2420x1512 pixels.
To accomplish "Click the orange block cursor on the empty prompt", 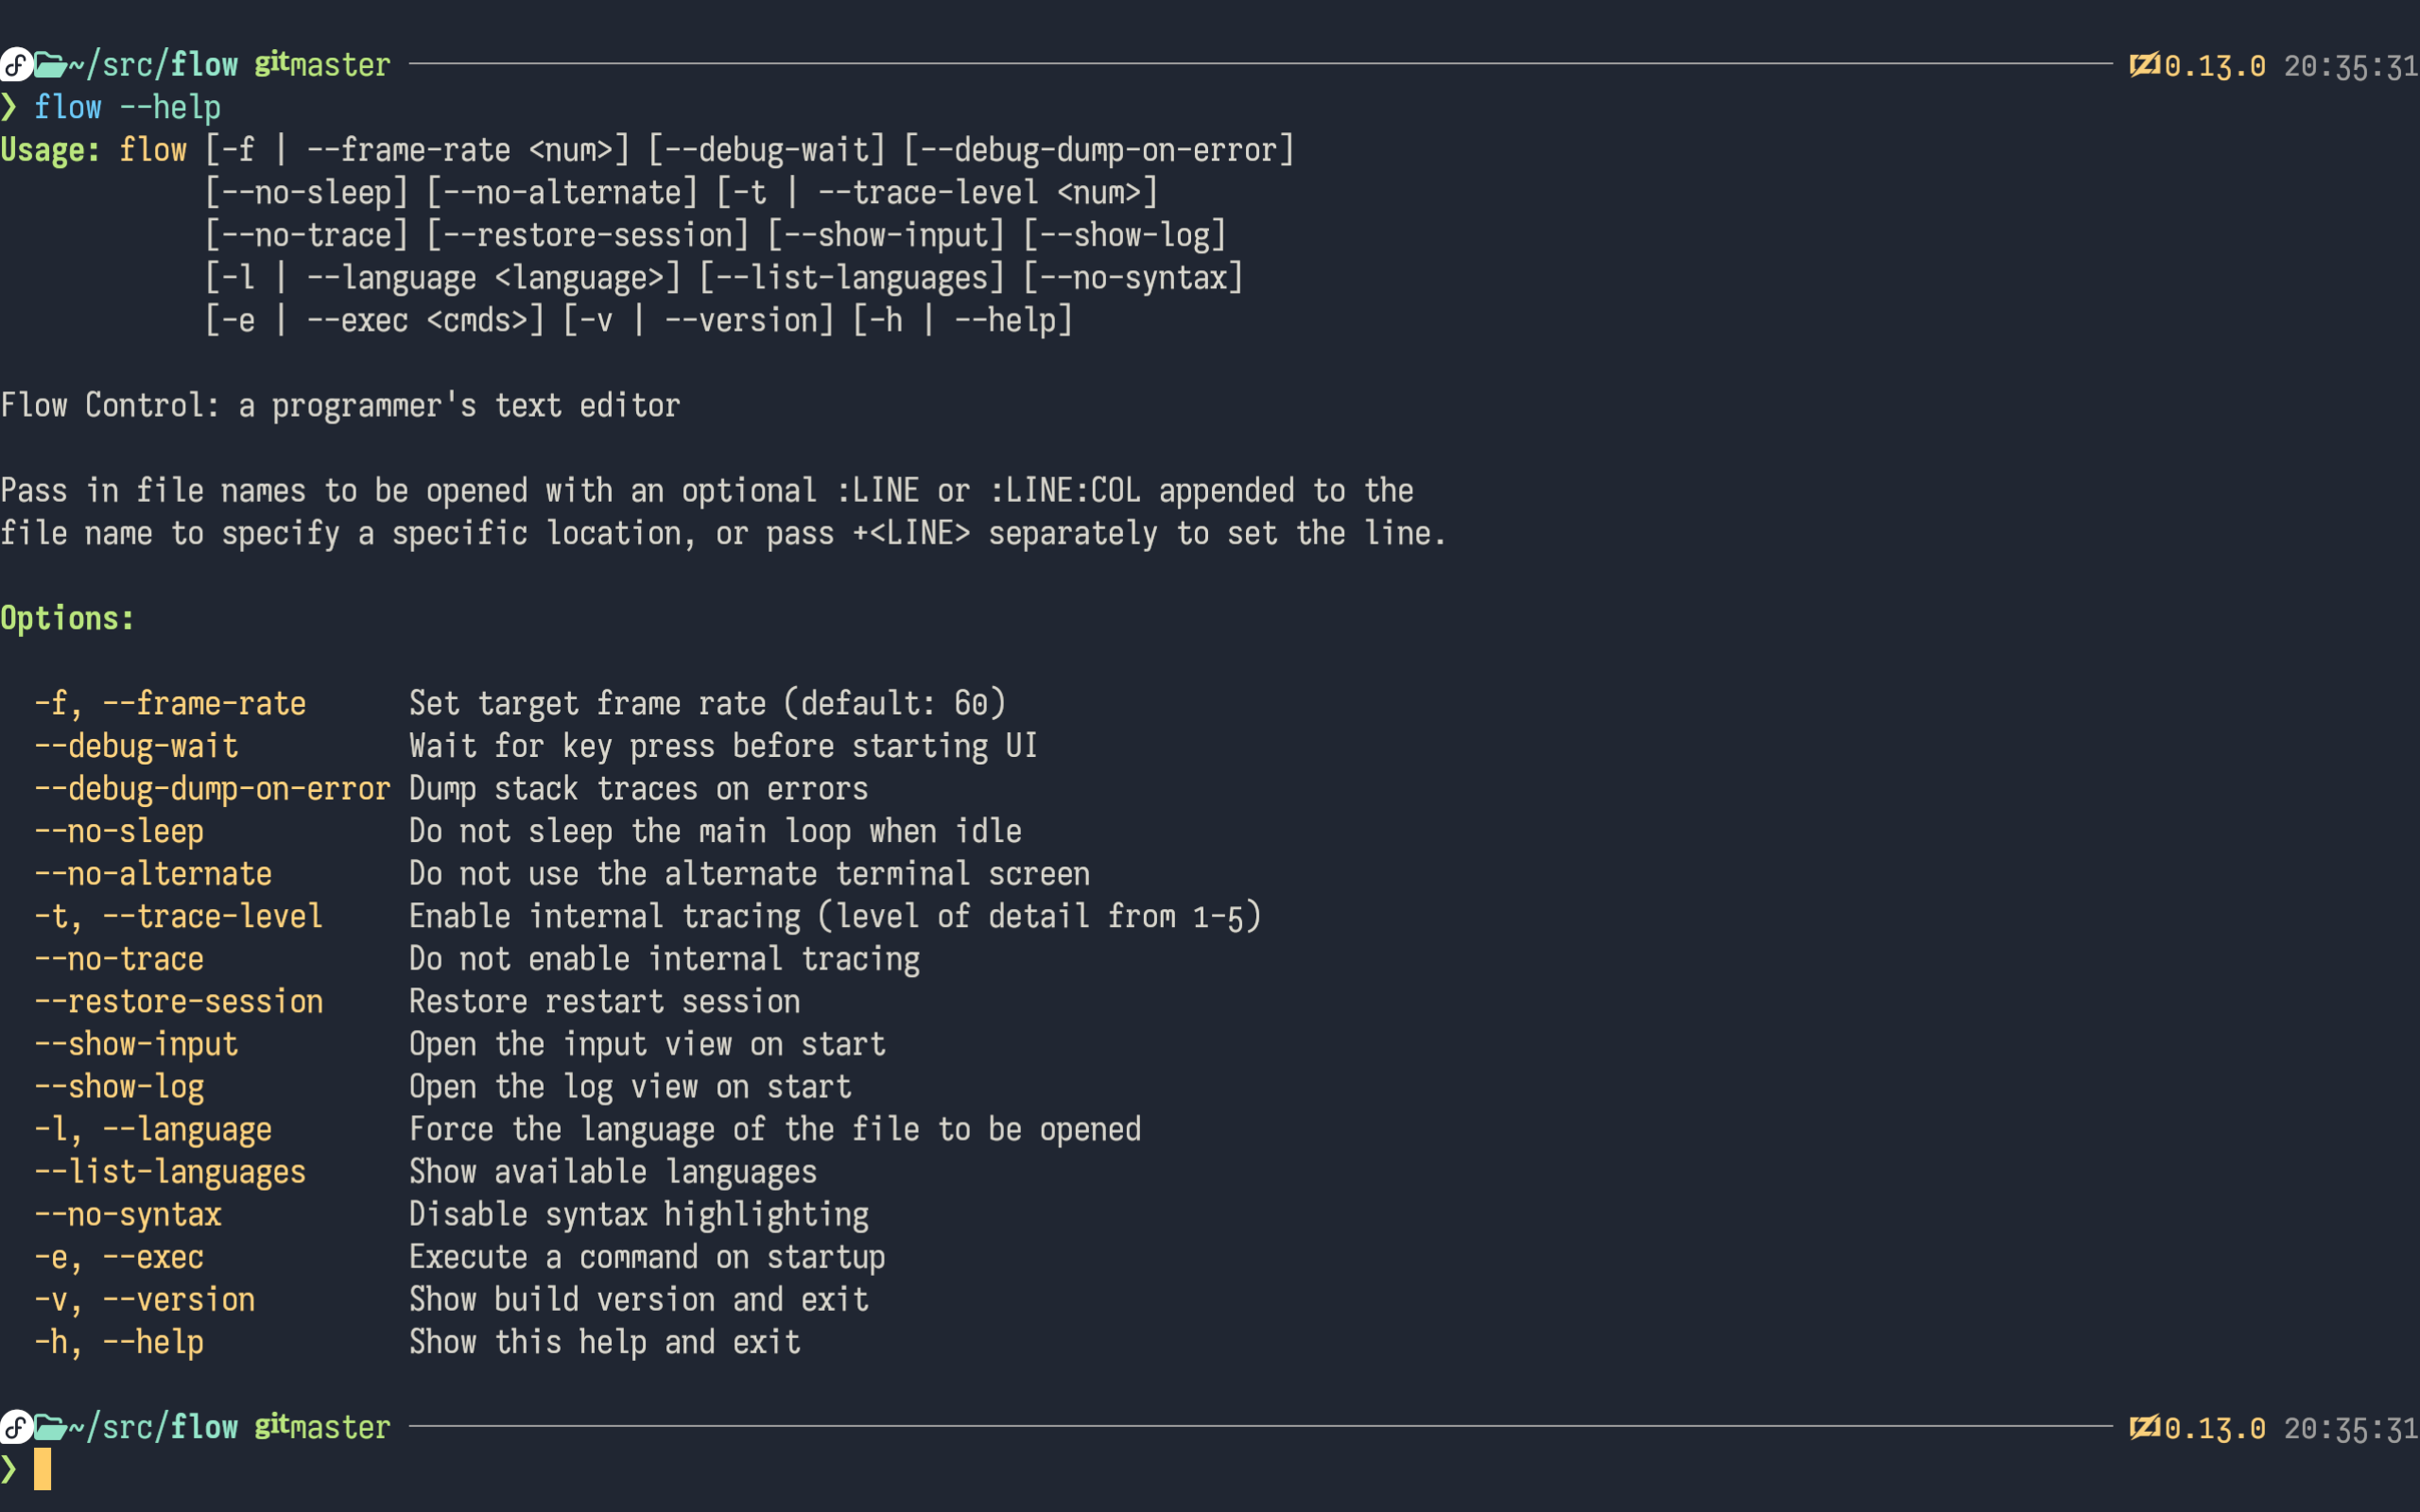I will point(42,1469).
